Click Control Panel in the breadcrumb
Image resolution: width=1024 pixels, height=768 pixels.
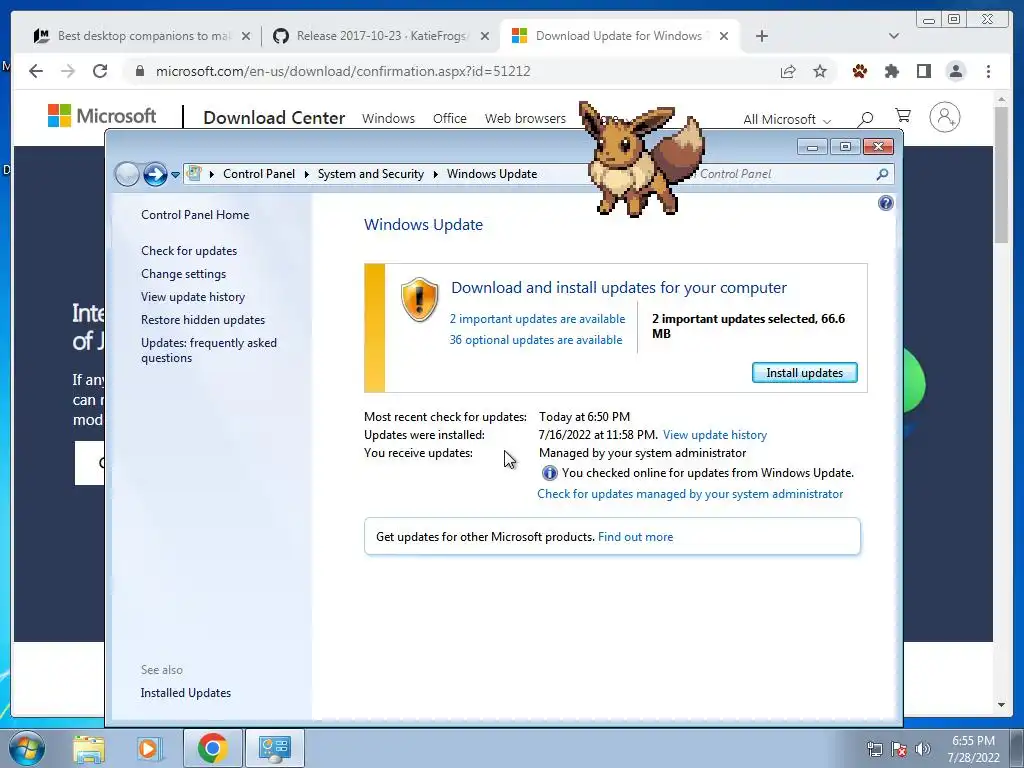259,174
